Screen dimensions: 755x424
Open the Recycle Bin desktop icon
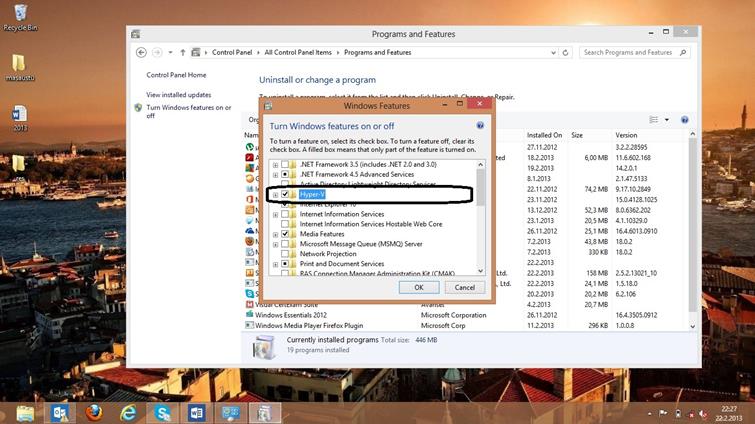[x=20, y=17]
